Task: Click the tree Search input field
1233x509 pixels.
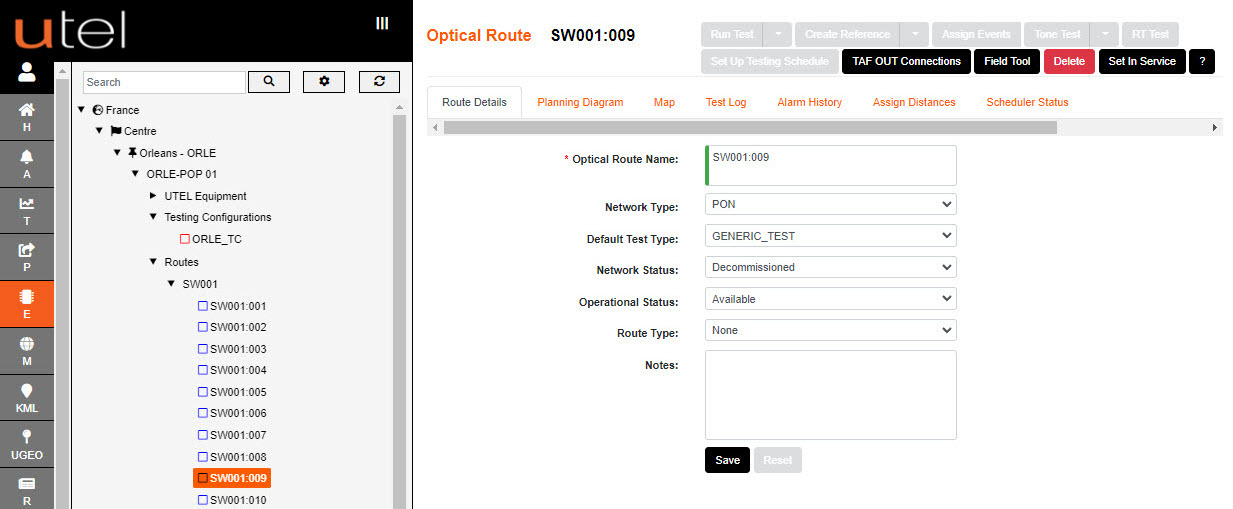Action: point(164,82)
